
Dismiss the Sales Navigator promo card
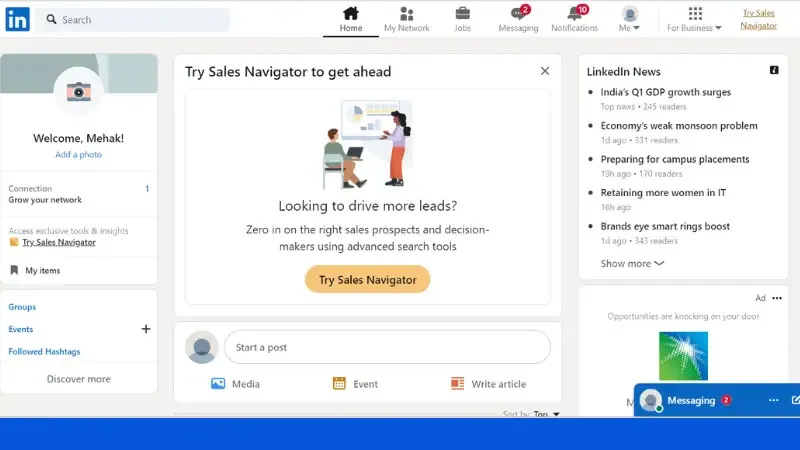click(x=545, y=71)
